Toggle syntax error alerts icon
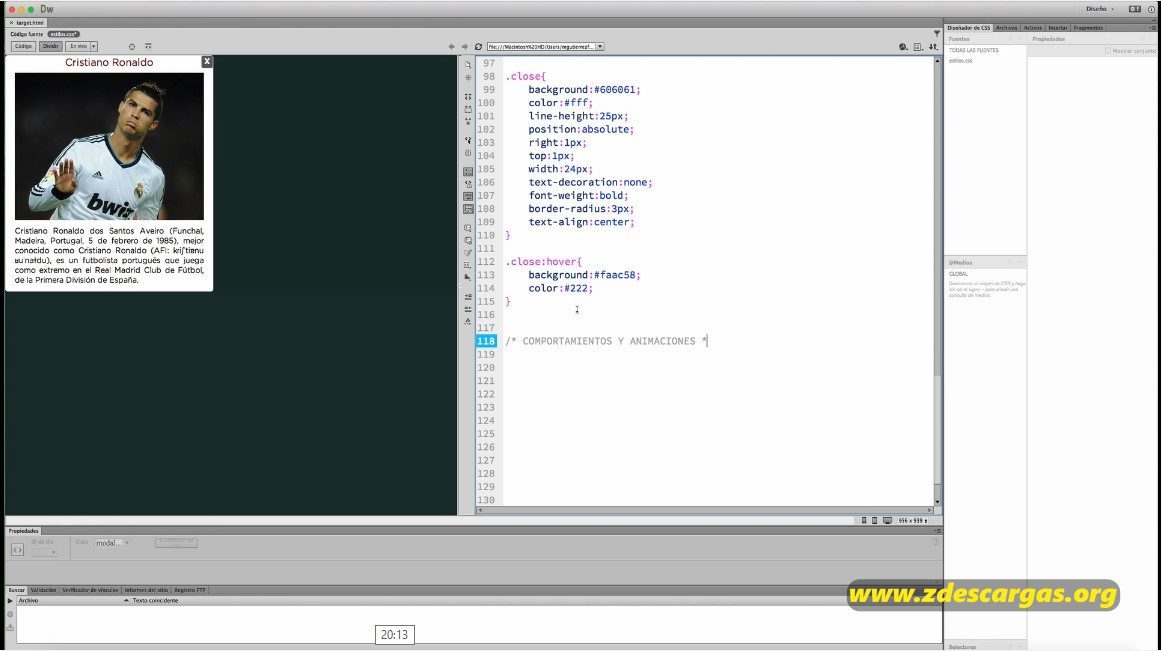 point(468,210)
